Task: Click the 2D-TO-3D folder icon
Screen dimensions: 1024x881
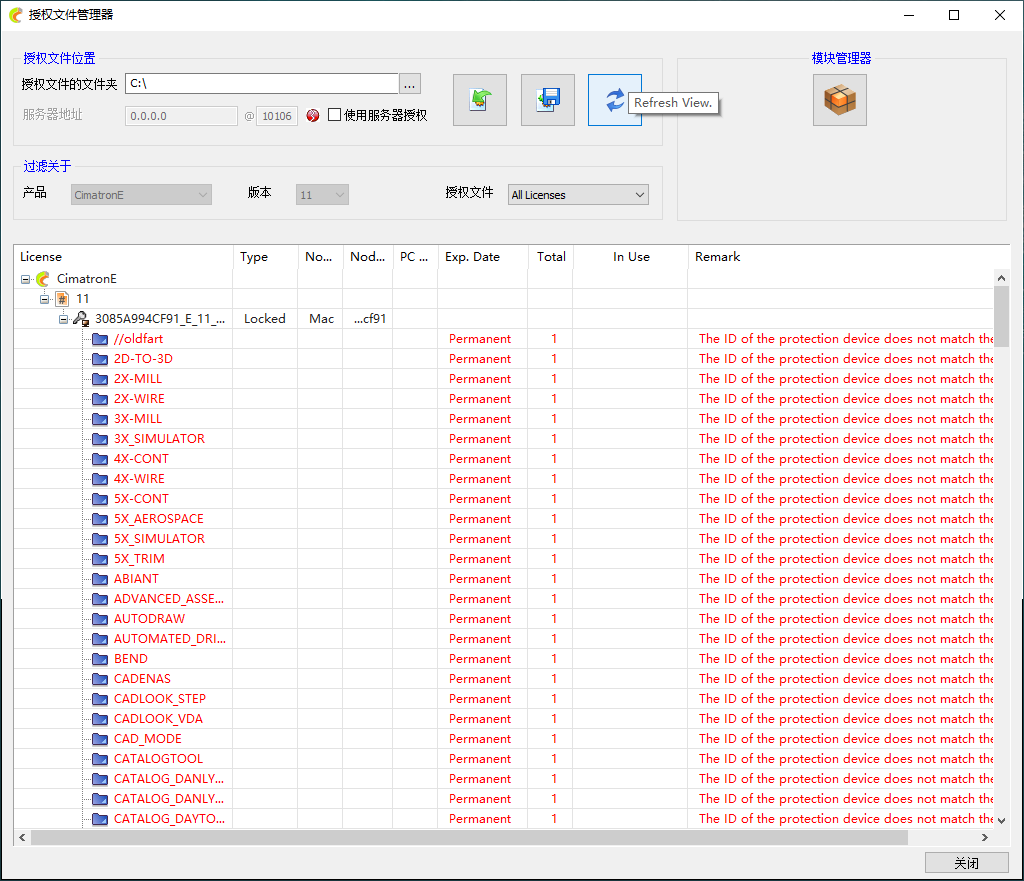Action: tap(100, 359)
